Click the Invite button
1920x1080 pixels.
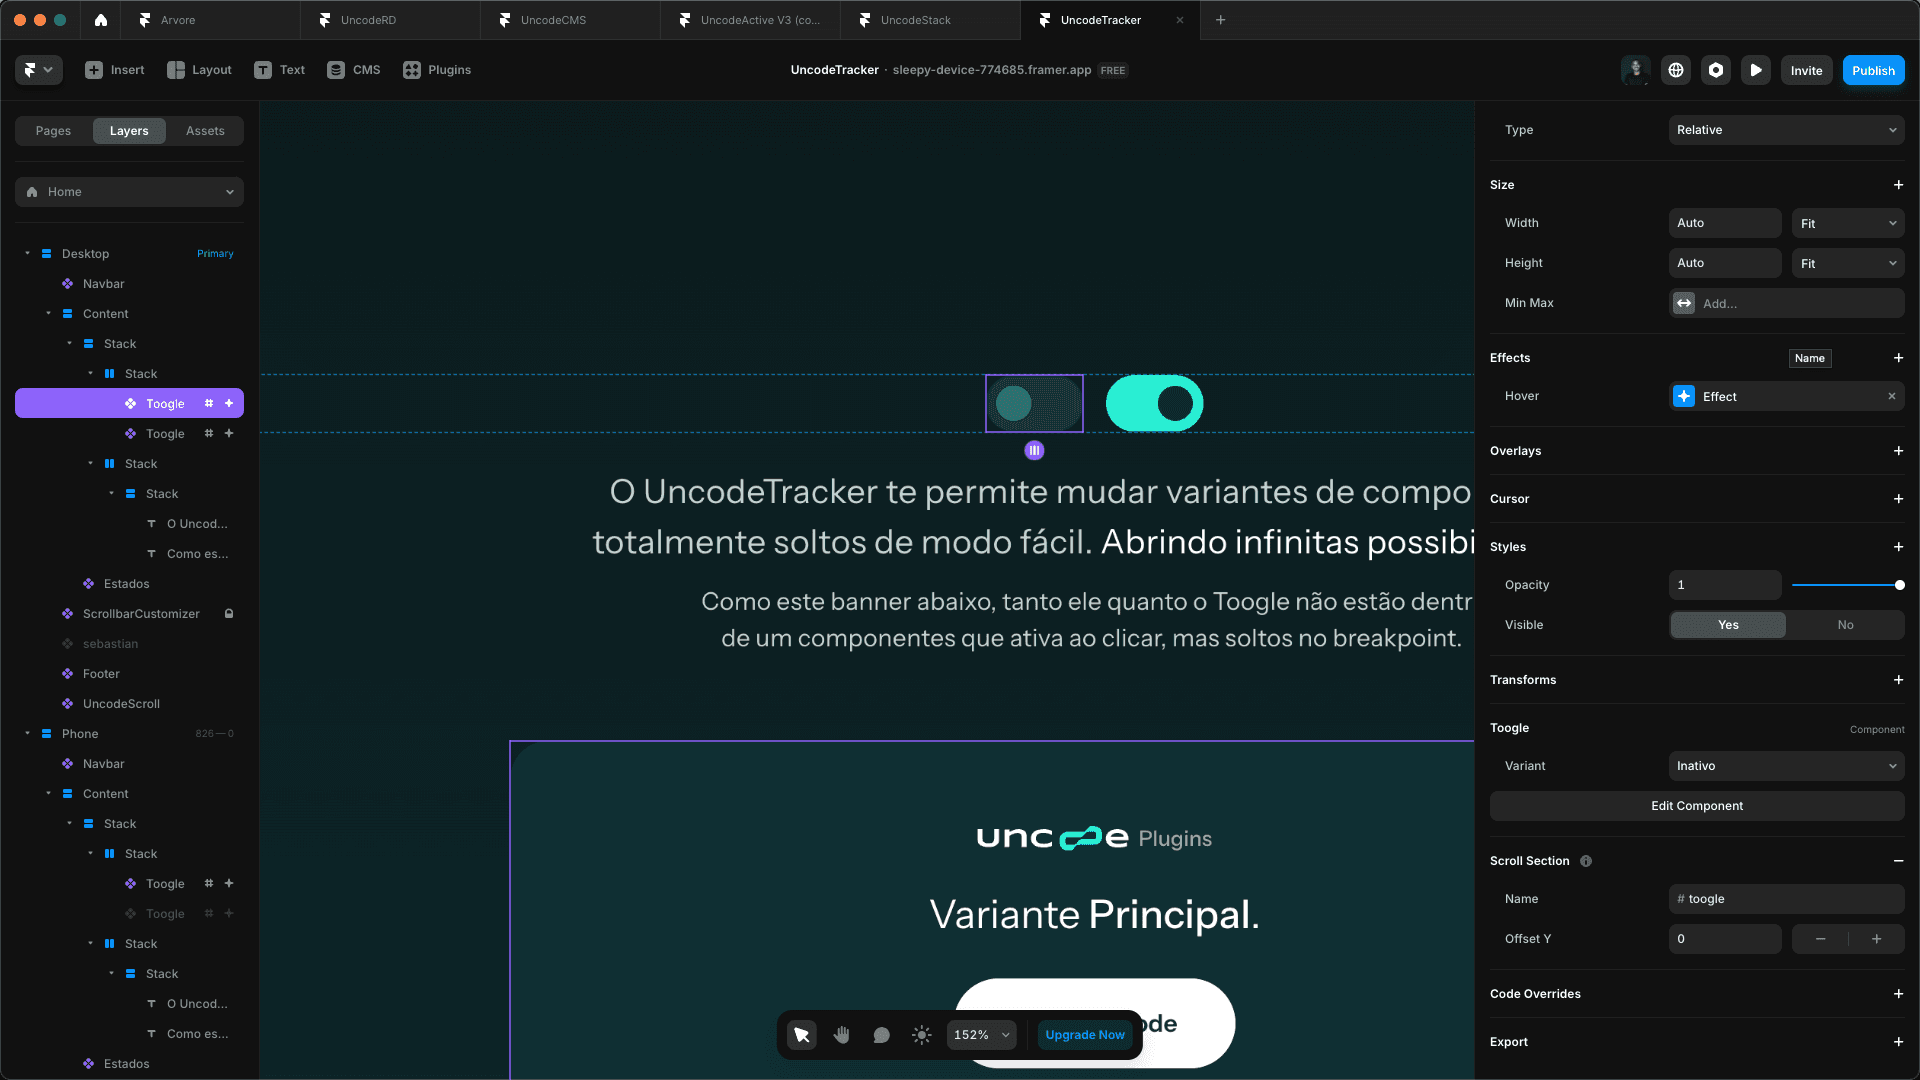pyautogui.click(x=1806, y=70)
